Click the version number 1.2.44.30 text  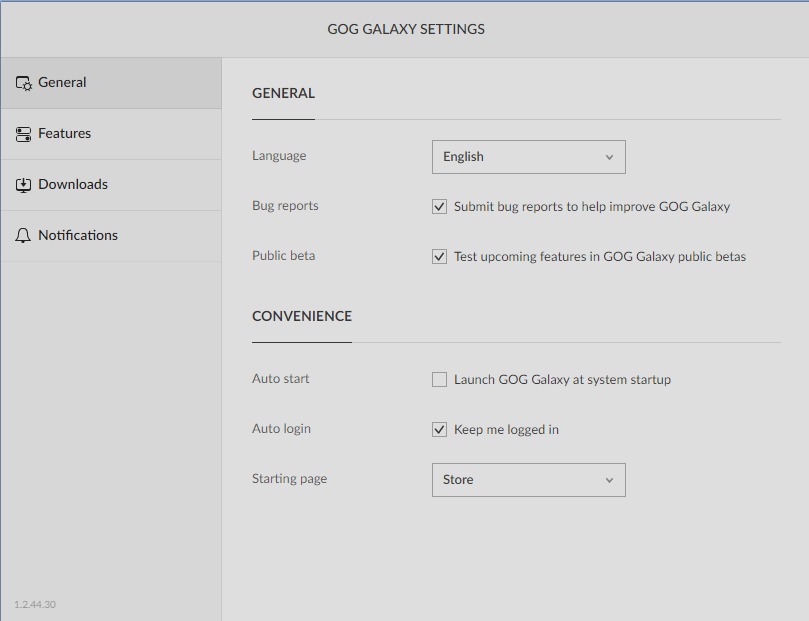(x=35, y=604)
